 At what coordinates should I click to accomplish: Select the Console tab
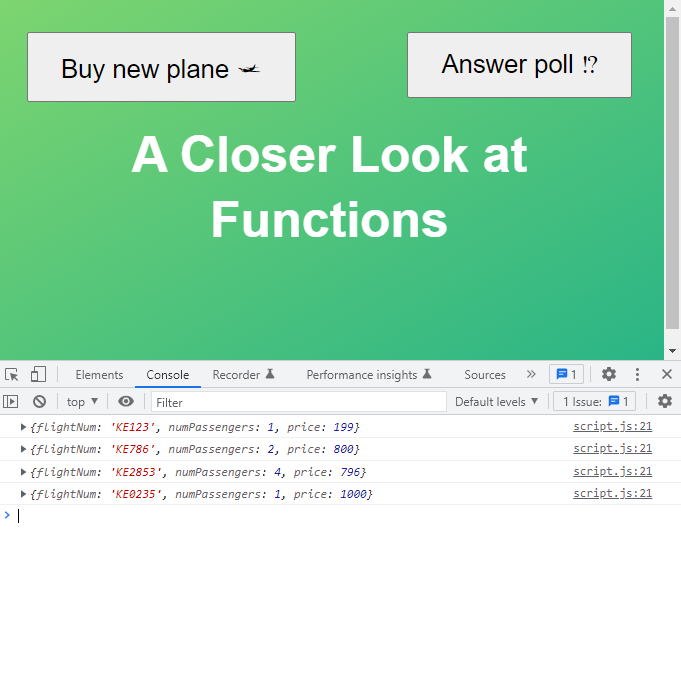click(x=168, y=375)
